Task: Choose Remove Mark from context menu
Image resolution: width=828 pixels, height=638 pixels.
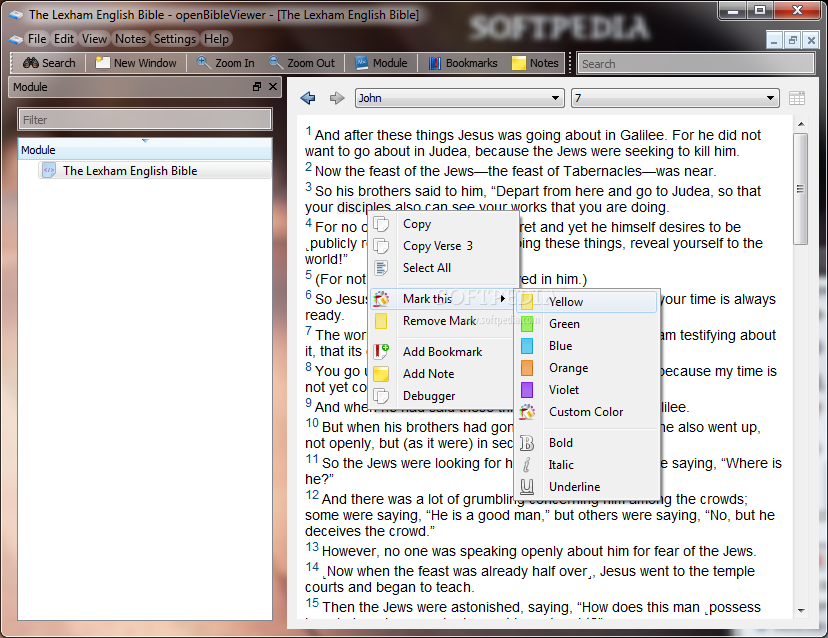Action: 441,321
